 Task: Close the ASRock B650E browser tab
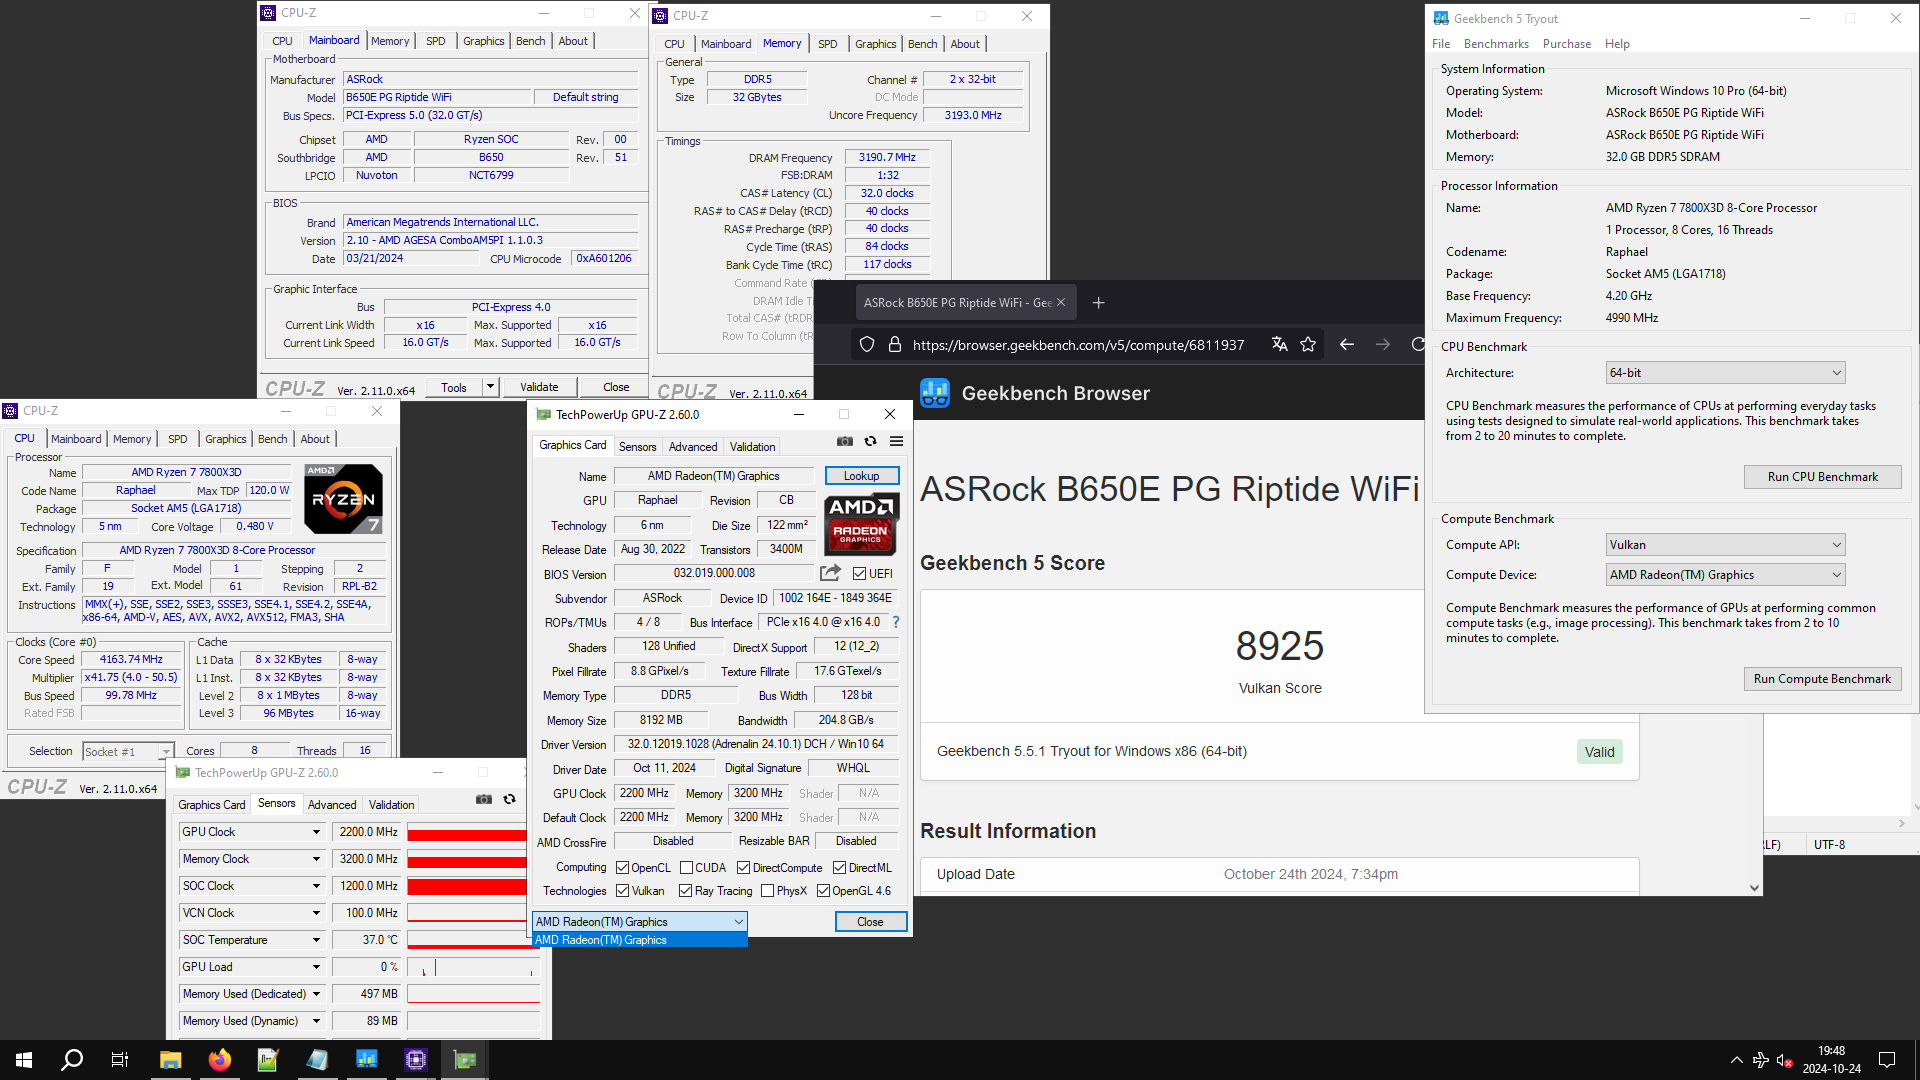(x=1061, y=302)
